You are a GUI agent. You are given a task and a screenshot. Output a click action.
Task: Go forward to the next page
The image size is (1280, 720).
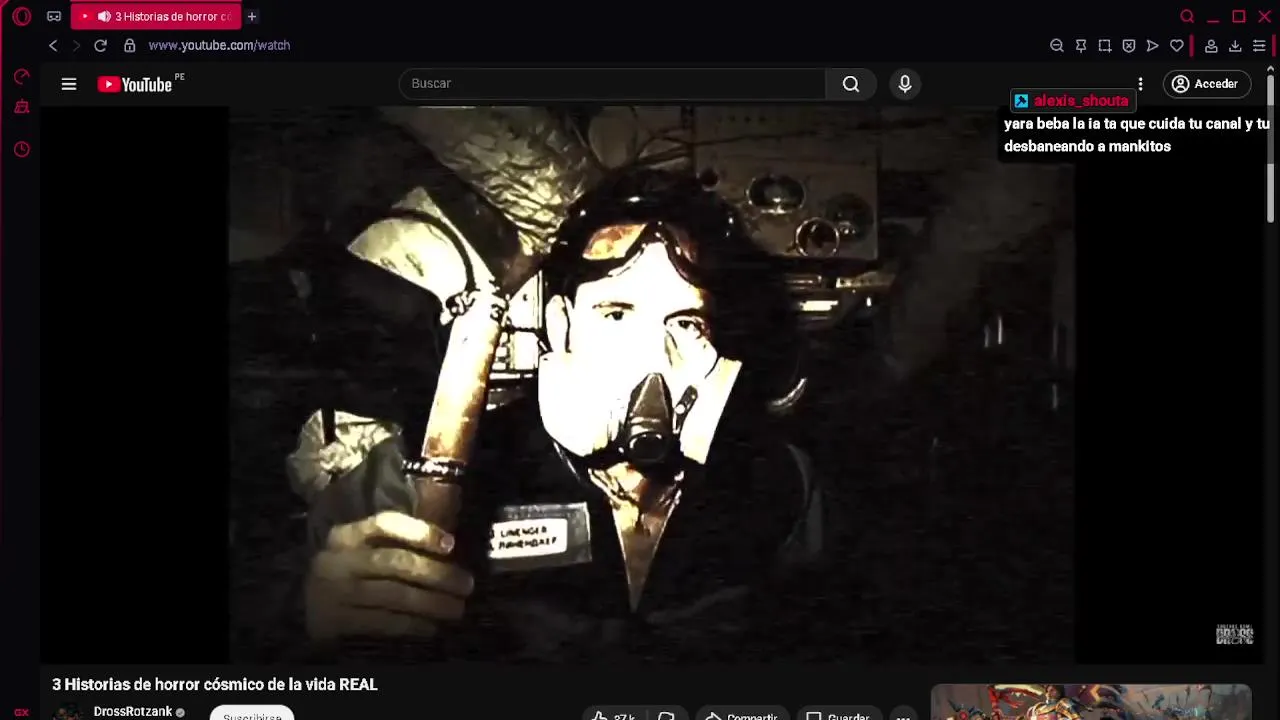[76, 45]
